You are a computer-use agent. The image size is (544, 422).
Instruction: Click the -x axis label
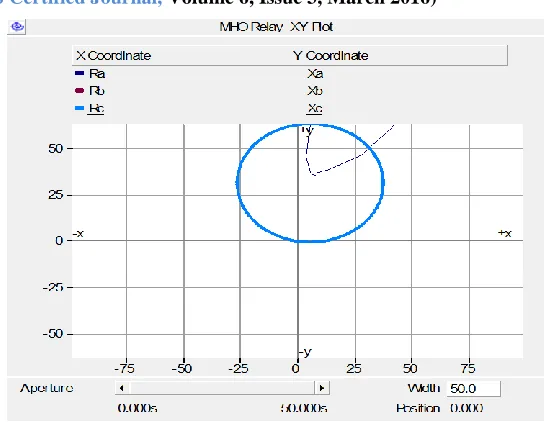pyautogui.click(x=78, y=234)
